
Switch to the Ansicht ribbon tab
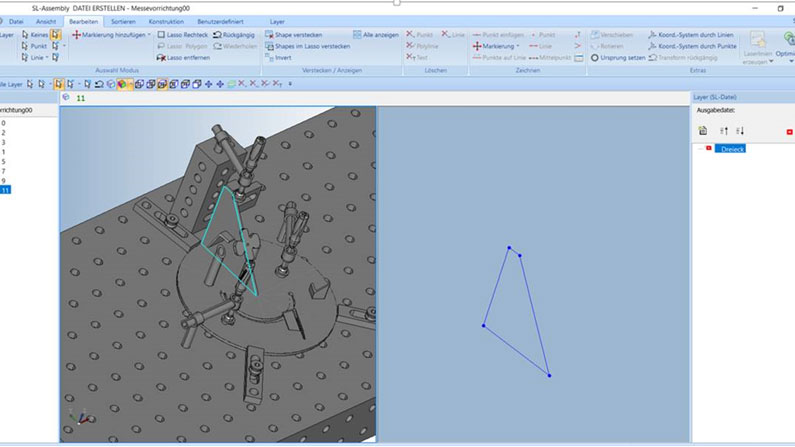[46, 20]
